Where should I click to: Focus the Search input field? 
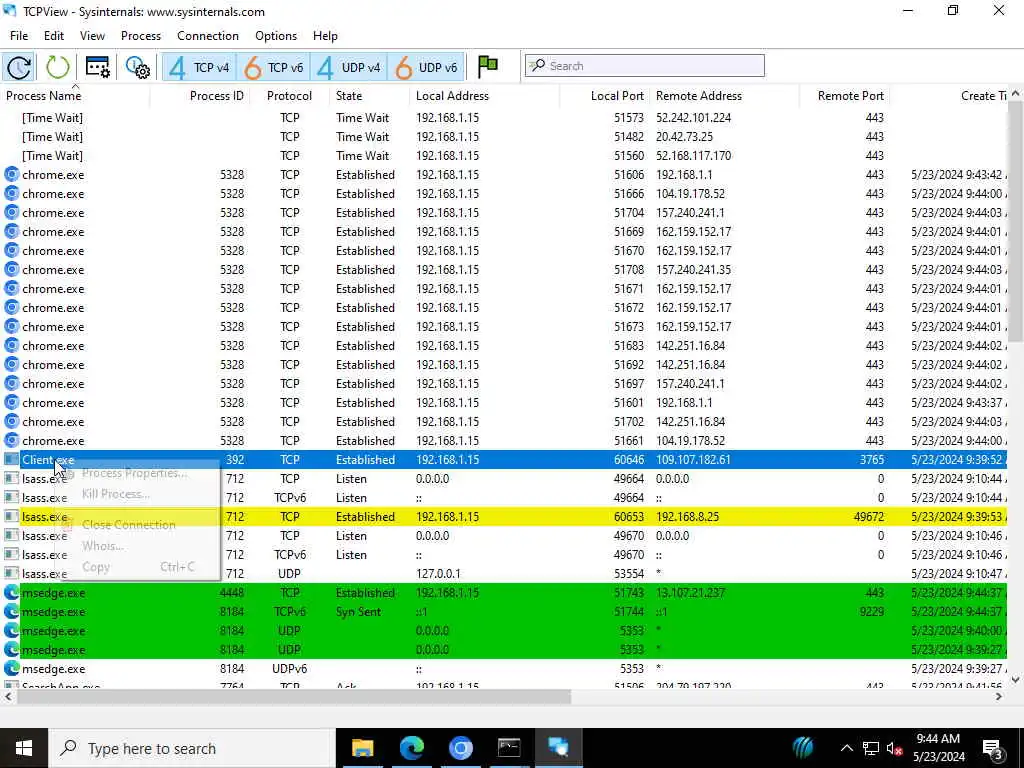pyautogui.click(x=645, y=66)
